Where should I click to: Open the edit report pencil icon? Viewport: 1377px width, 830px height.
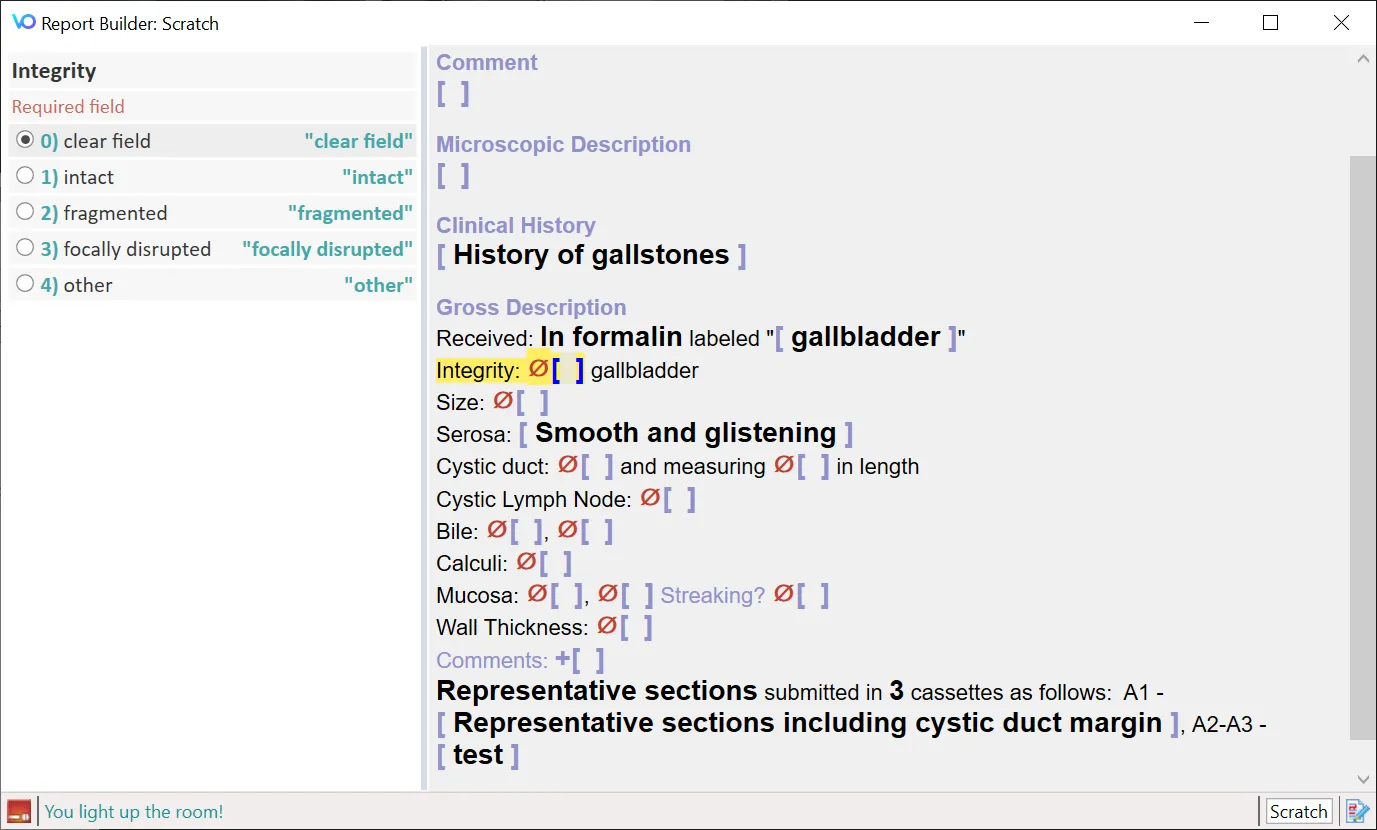coord(1356,811)
